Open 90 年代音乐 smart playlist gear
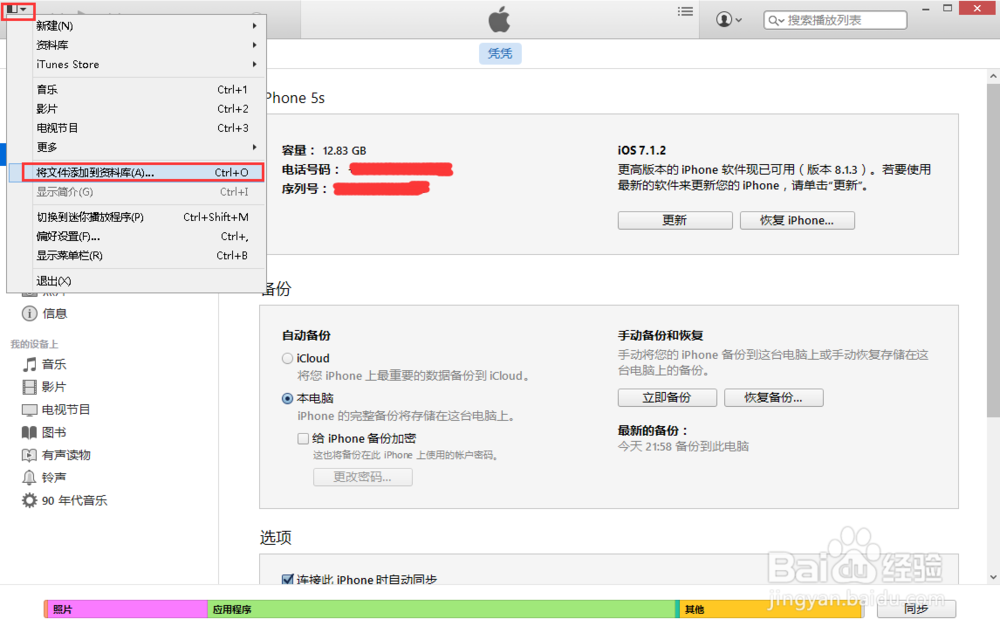The image size is (1000, 633). click(x=29, y=500)
